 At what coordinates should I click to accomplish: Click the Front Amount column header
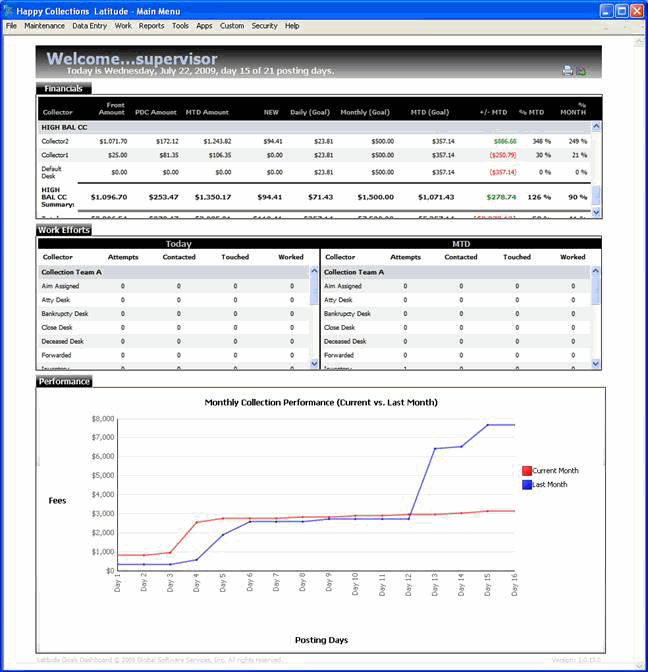coord(111,108)
